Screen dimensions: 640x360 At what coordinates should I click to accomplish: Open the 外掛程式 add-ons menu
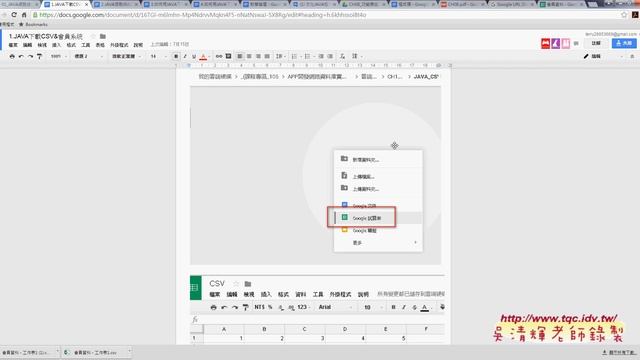[x=119, y=45]
